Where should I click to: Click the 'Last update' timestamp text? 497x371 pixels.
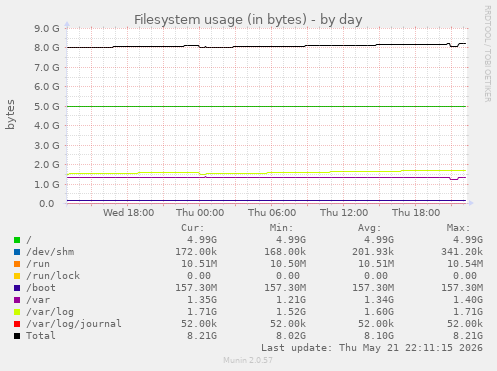point(372,348)
